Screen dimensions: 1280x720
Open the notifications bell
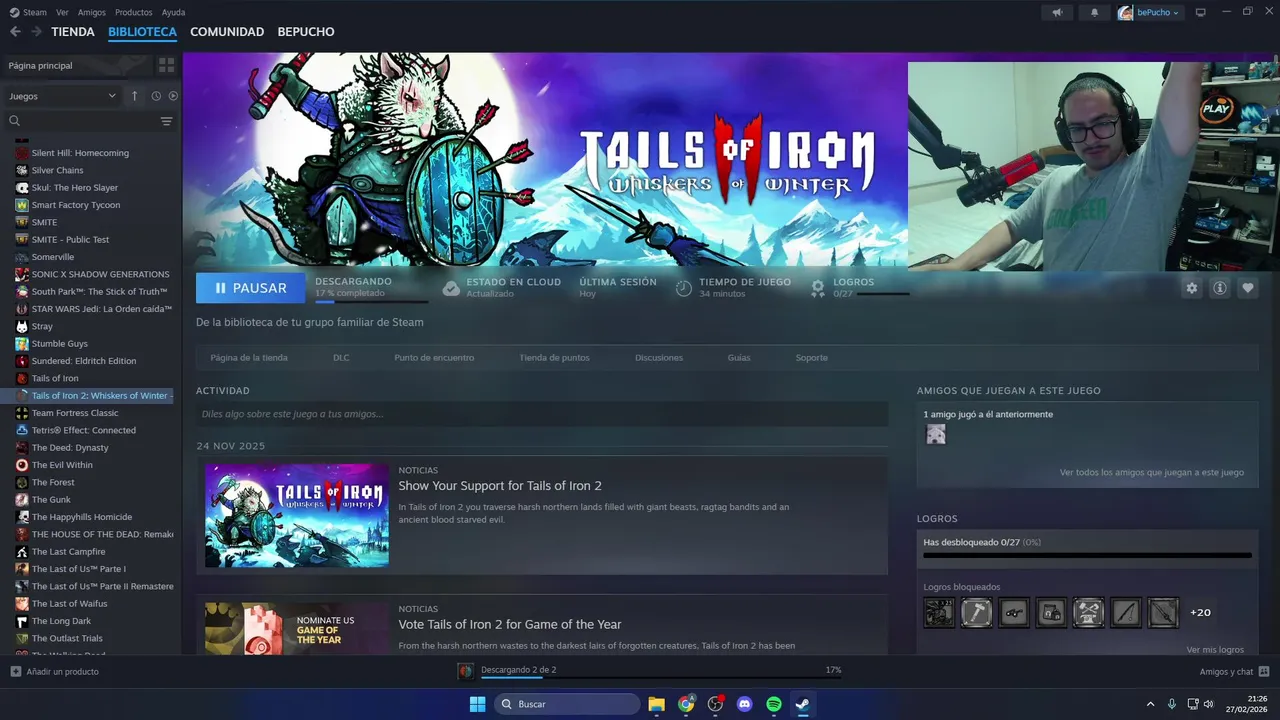click(x=1094, y=12)
